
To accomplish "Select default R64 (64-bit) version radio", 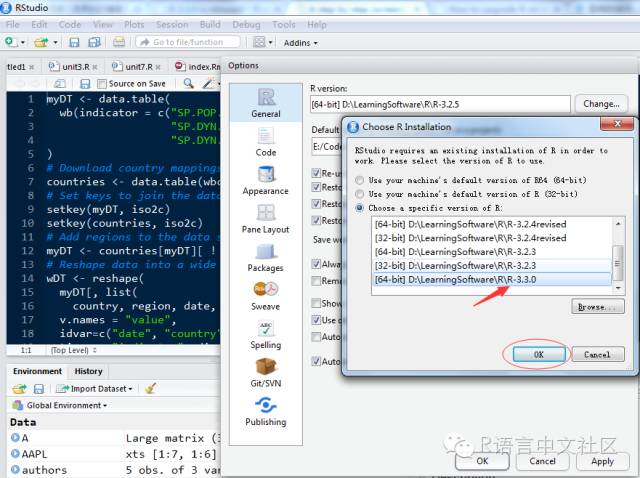I will pyautogui.click(x=360, y=180).
